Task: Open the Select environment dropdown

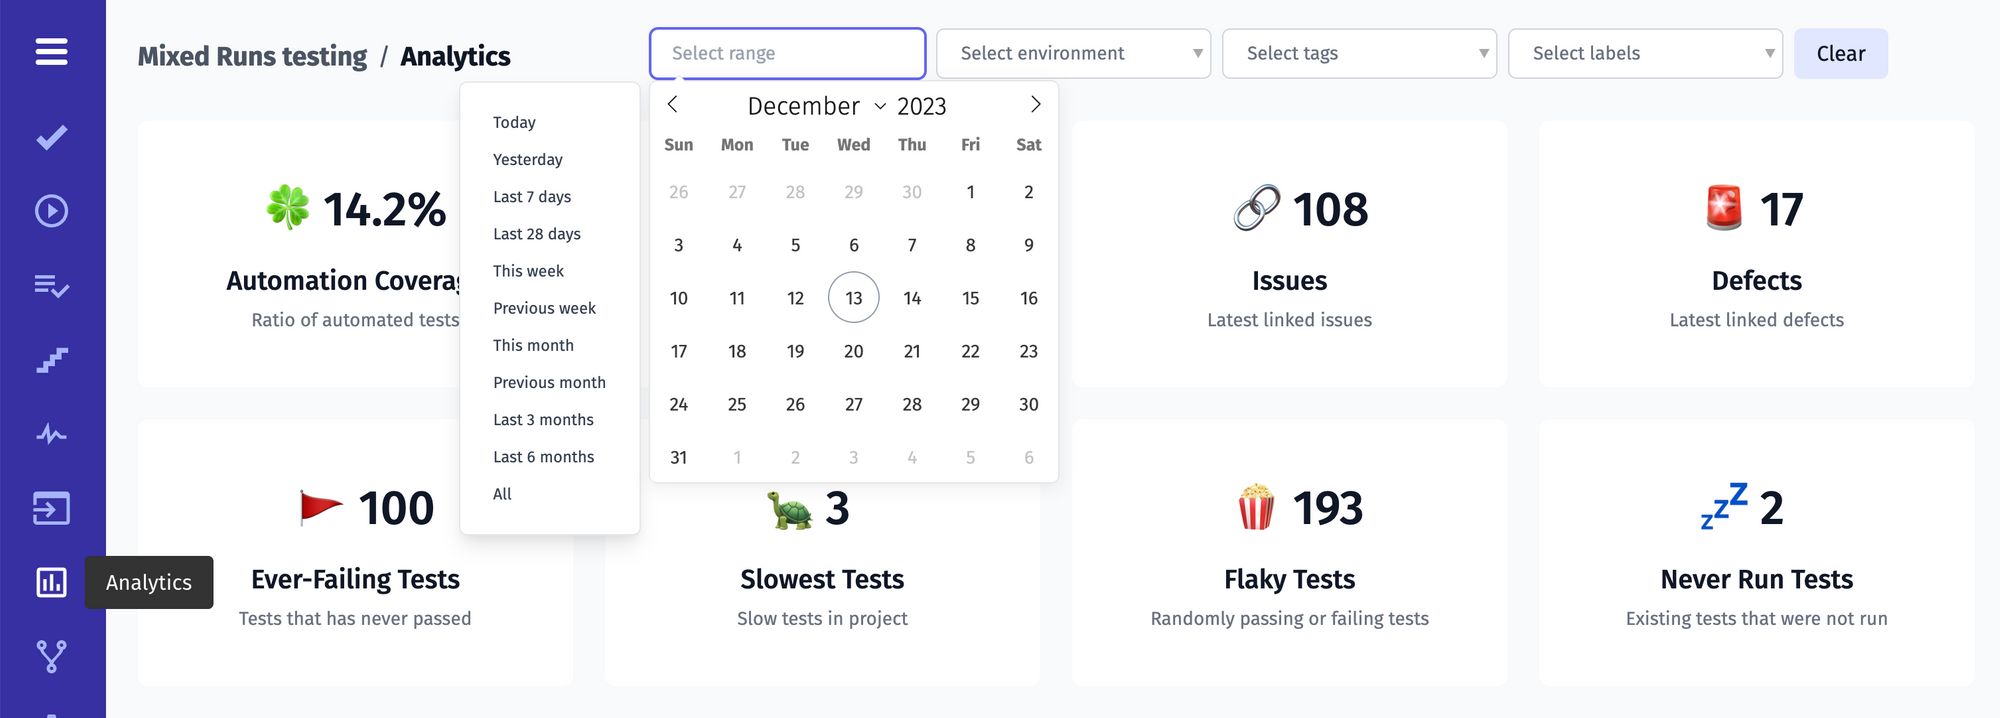Action: click(1073, 53)
